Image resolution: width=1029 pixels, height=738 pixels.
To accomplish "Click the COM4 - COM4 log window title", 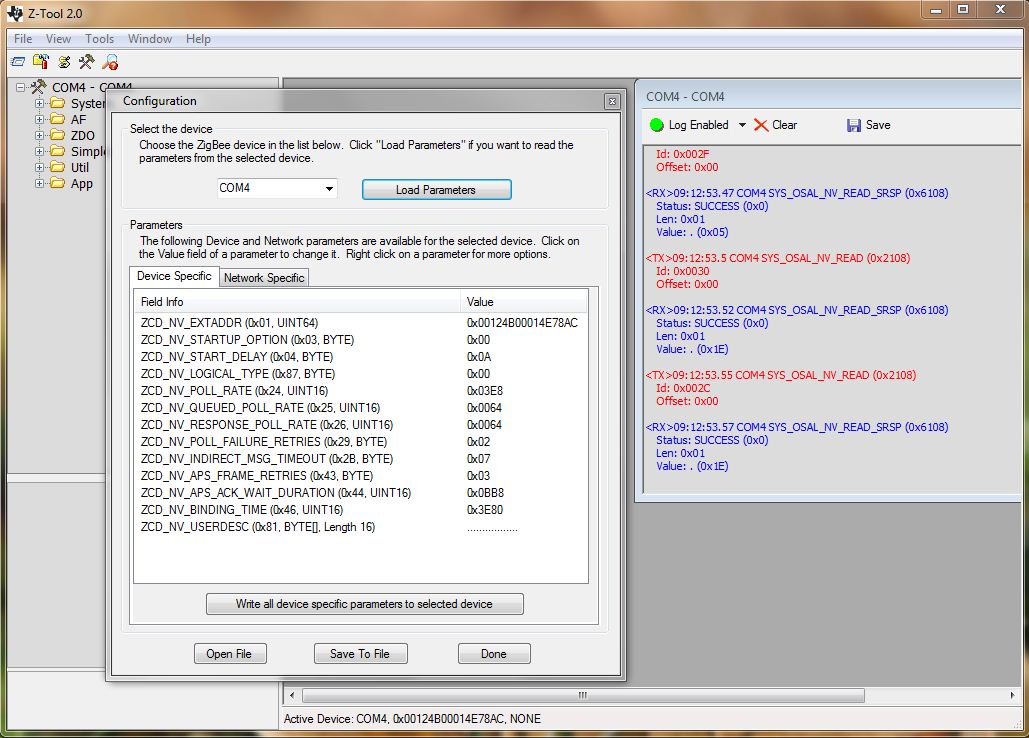I will click(x=685, y=96).
